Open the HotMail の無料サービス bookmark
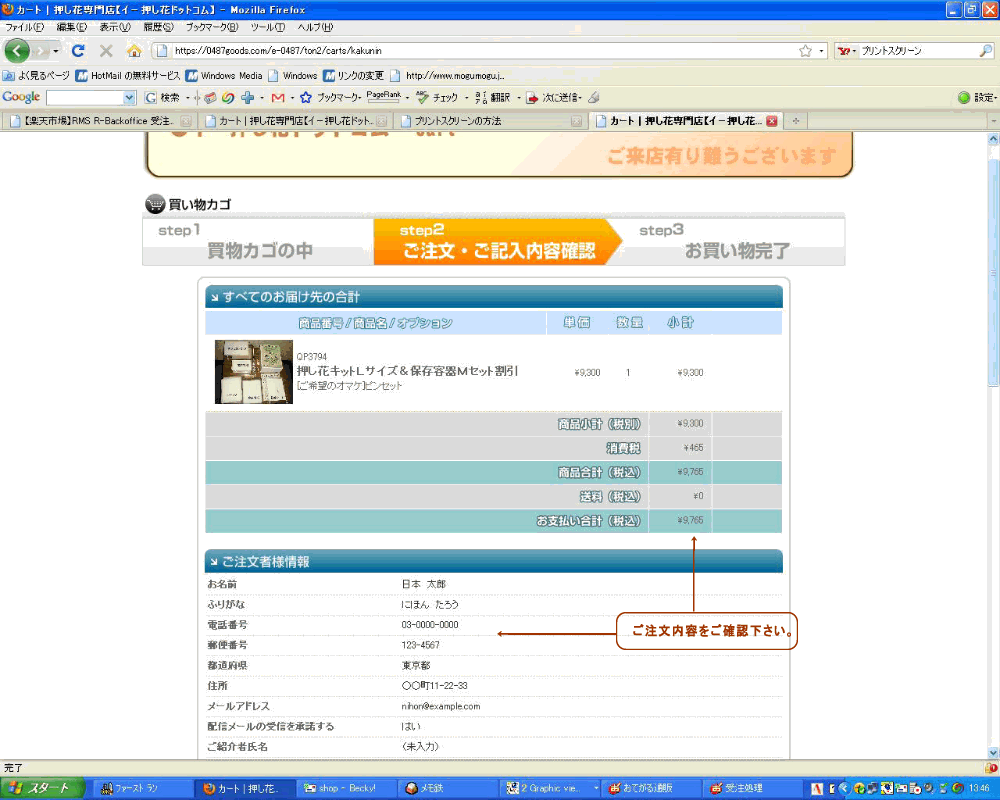The image size is (1000, 800). [128, 75]
